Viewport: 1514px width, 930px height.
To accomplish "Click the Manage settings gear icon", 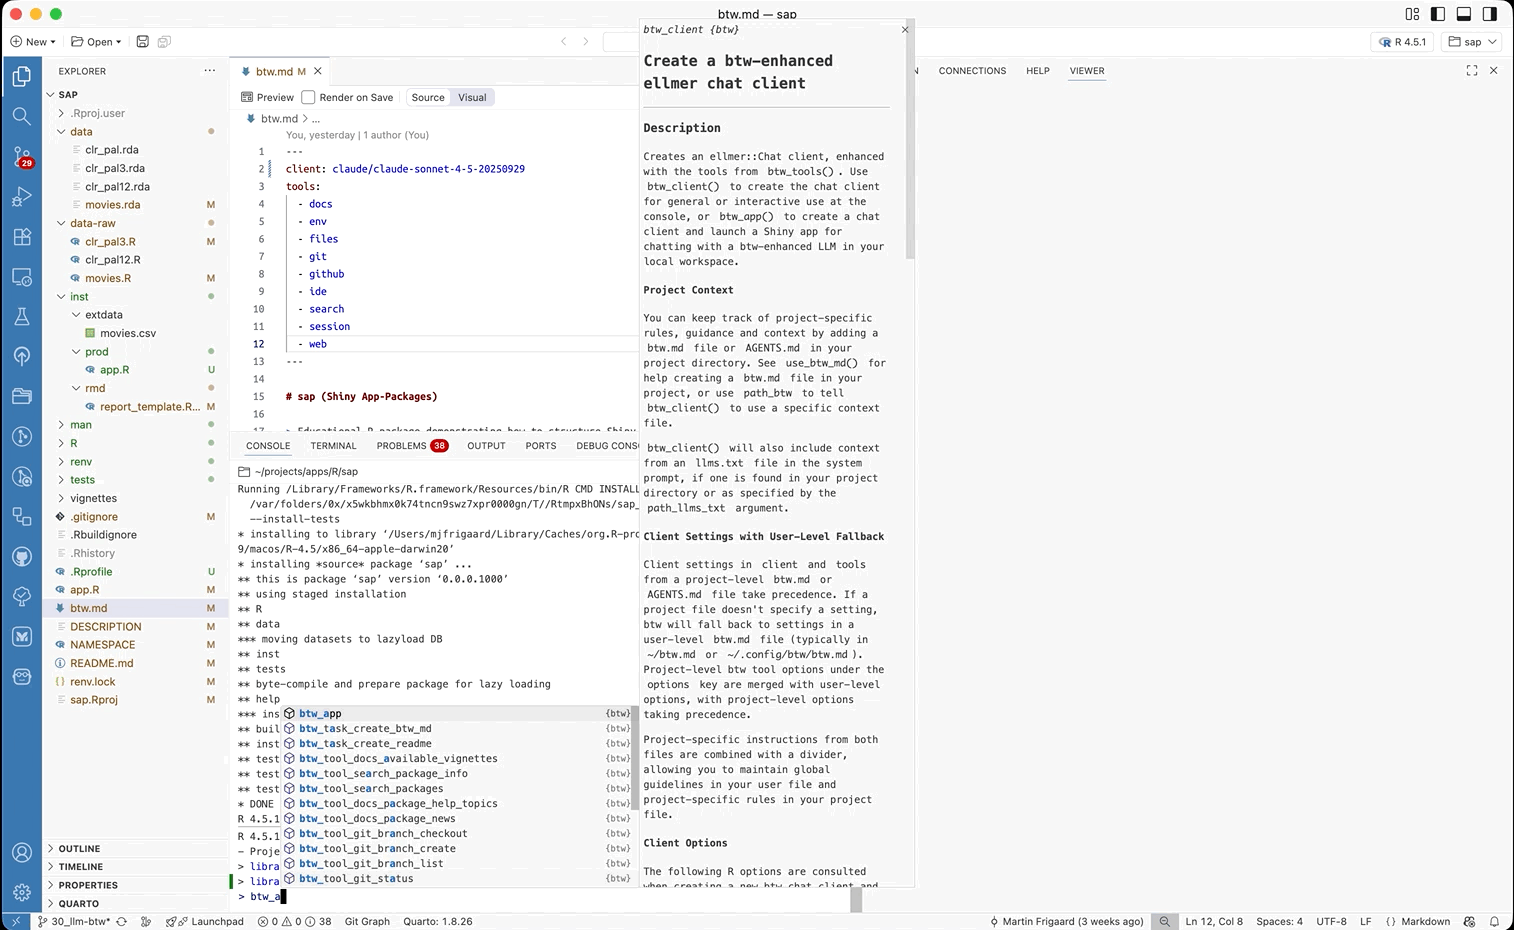I will [21, 891].
